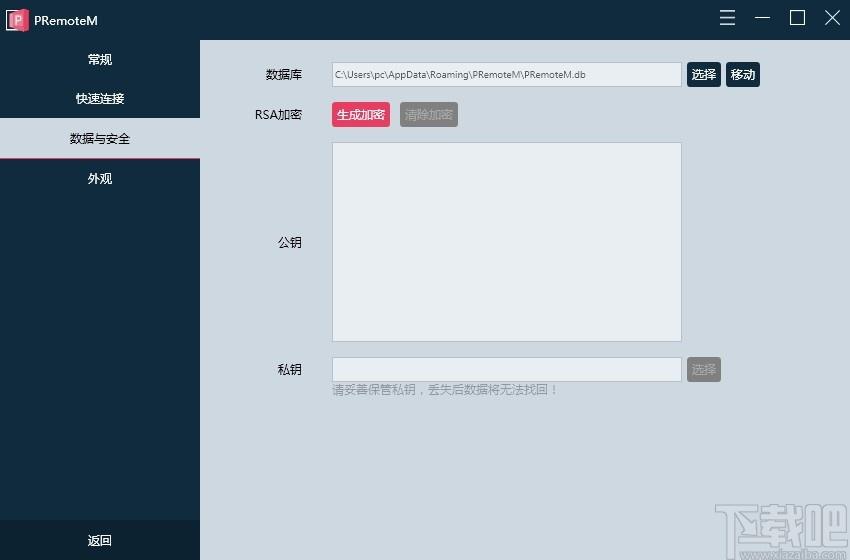Viewport: 850px width, 560px height.
Task: Click the red 生成加密 button
Action: click(360, 114)
